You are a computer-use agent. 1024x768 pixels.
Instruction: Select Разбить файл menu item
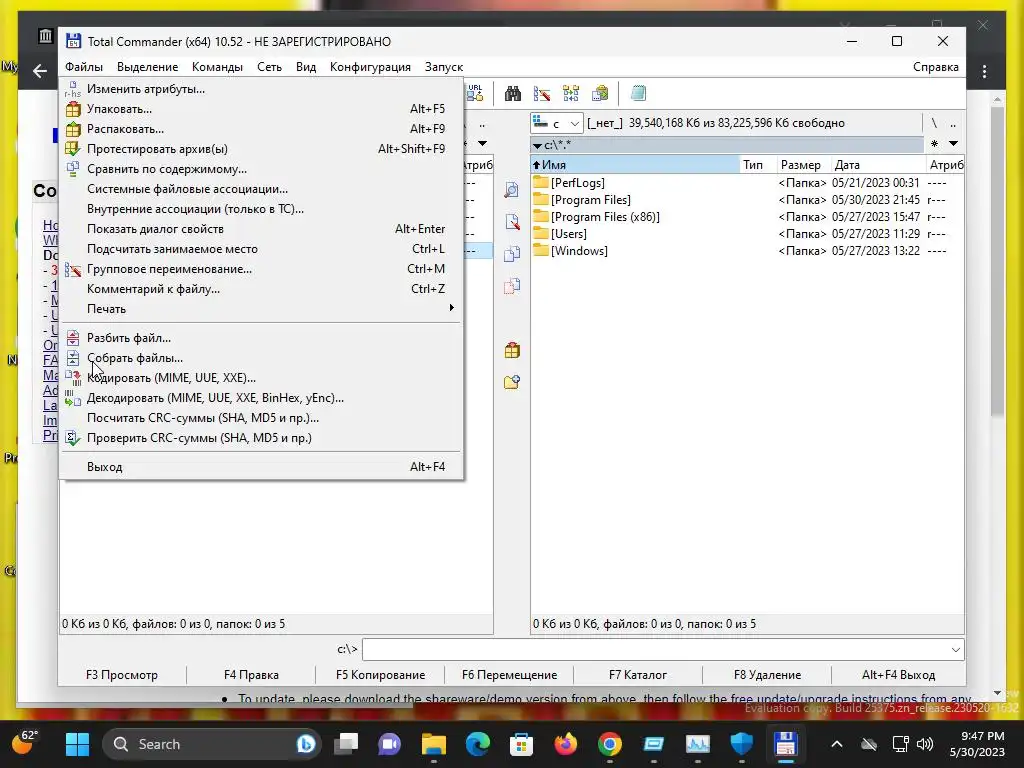(261, 338)
